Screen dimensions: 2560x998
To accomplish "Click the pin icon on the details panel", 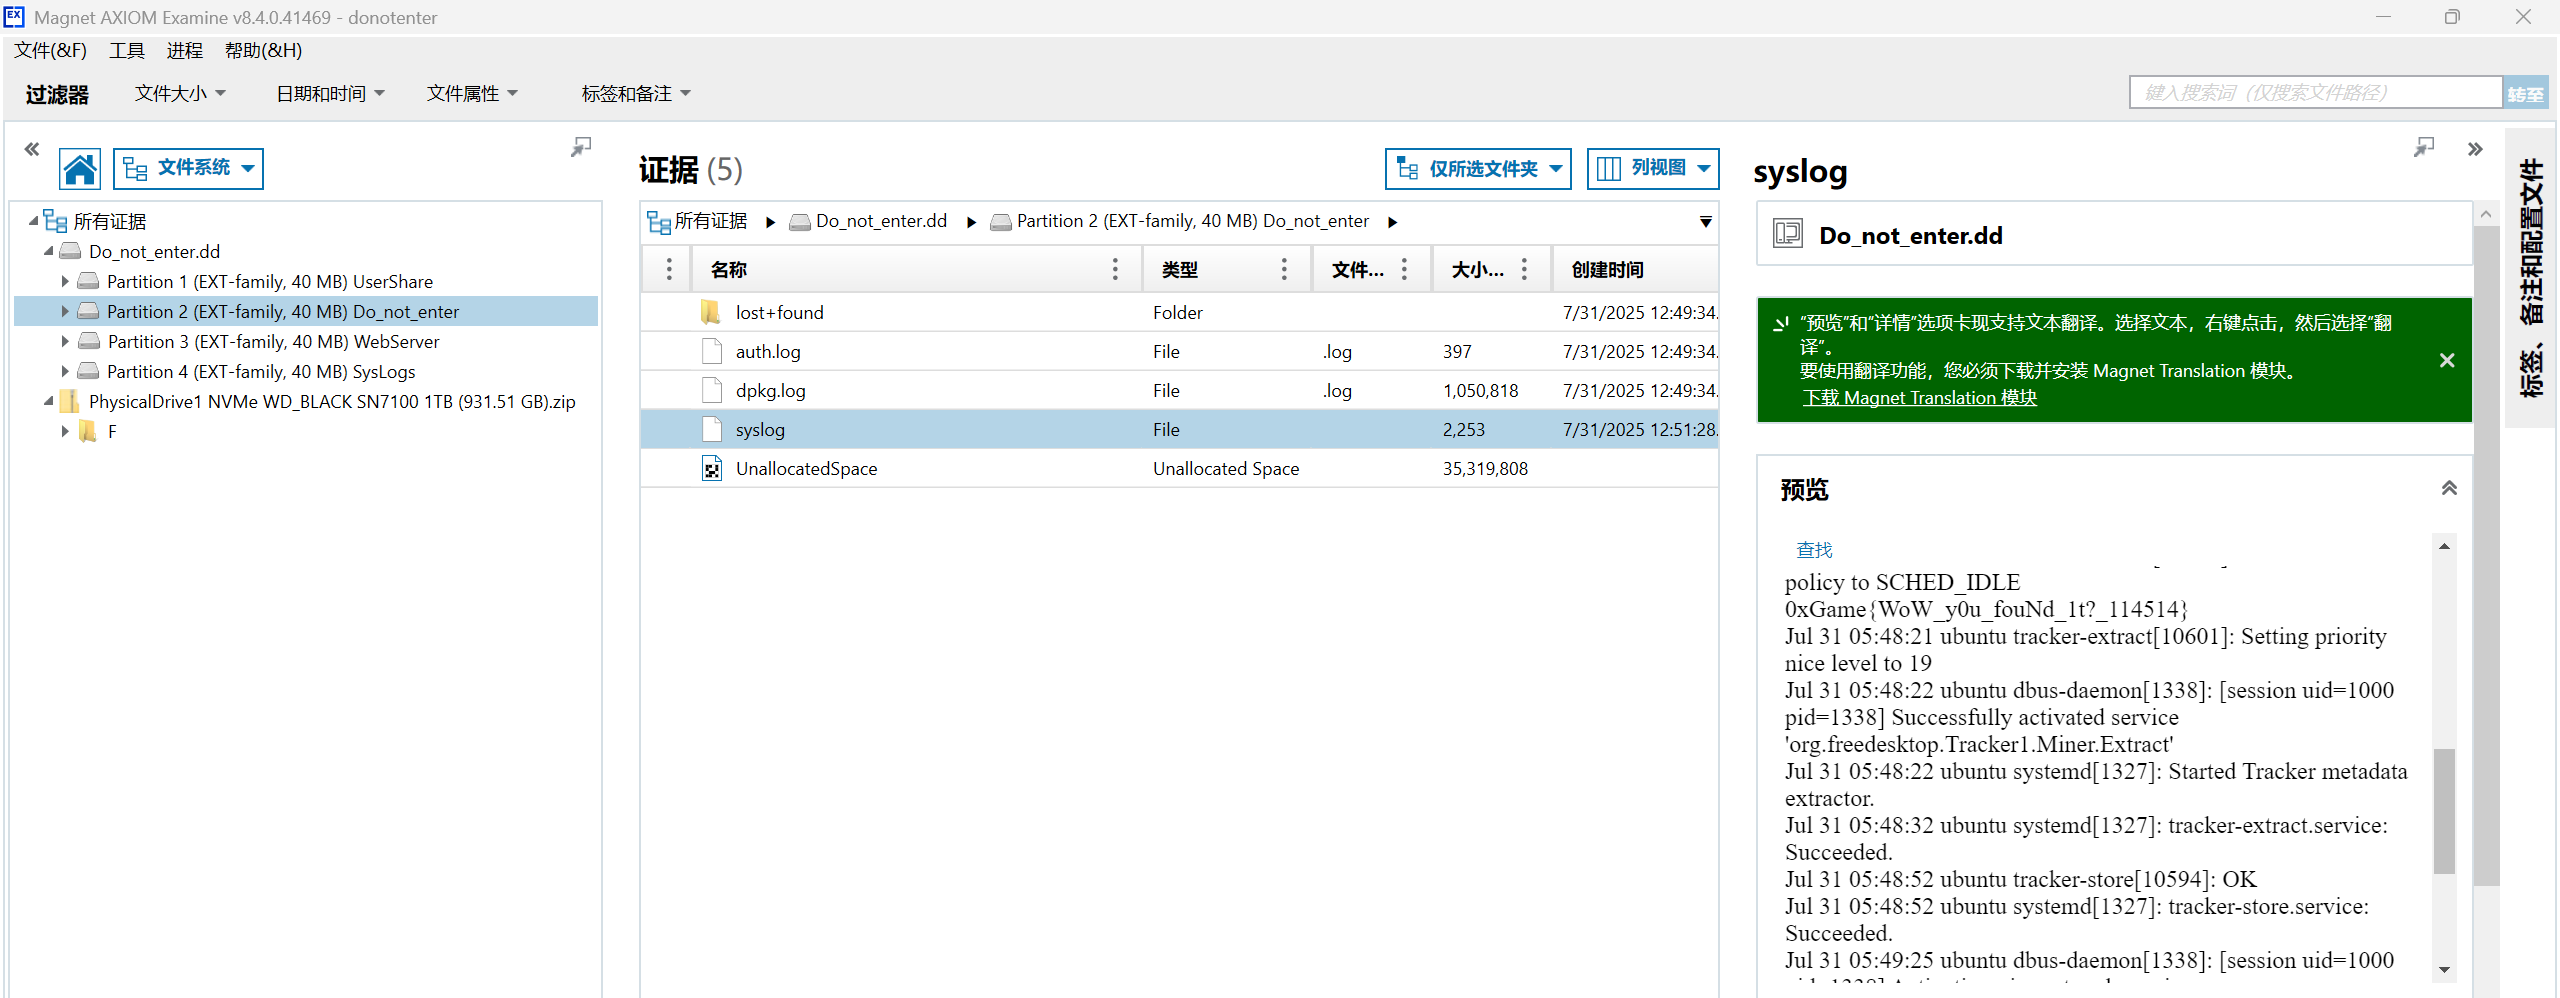I will pos(2424,148).
